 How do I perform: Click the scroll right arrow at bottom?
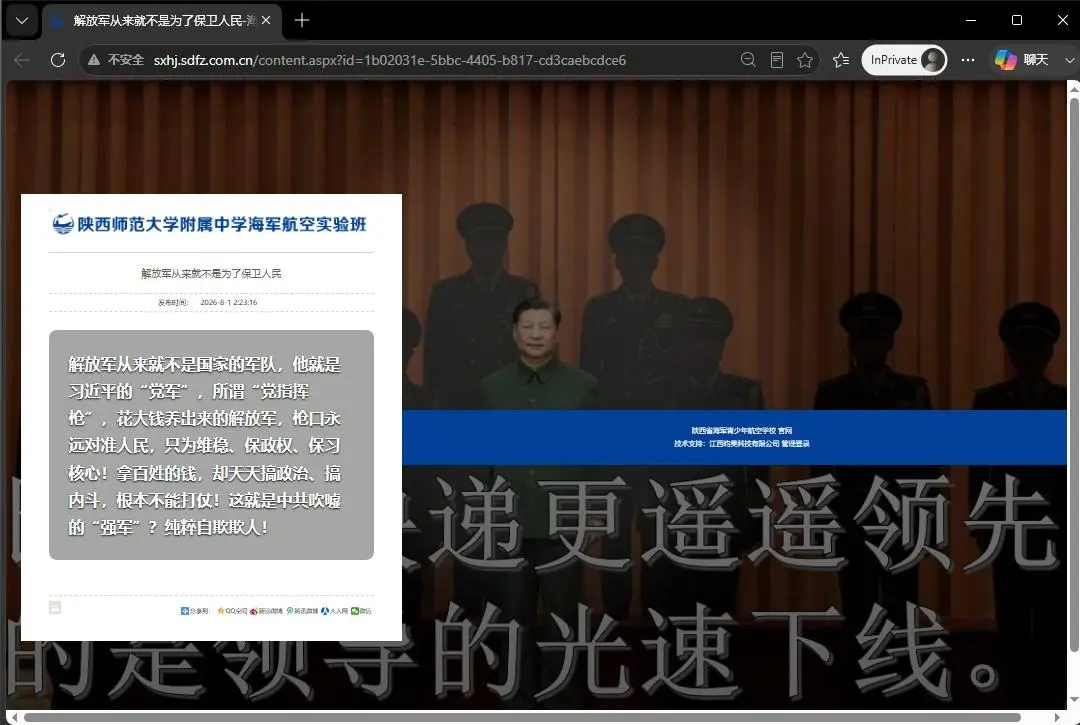1057,717
